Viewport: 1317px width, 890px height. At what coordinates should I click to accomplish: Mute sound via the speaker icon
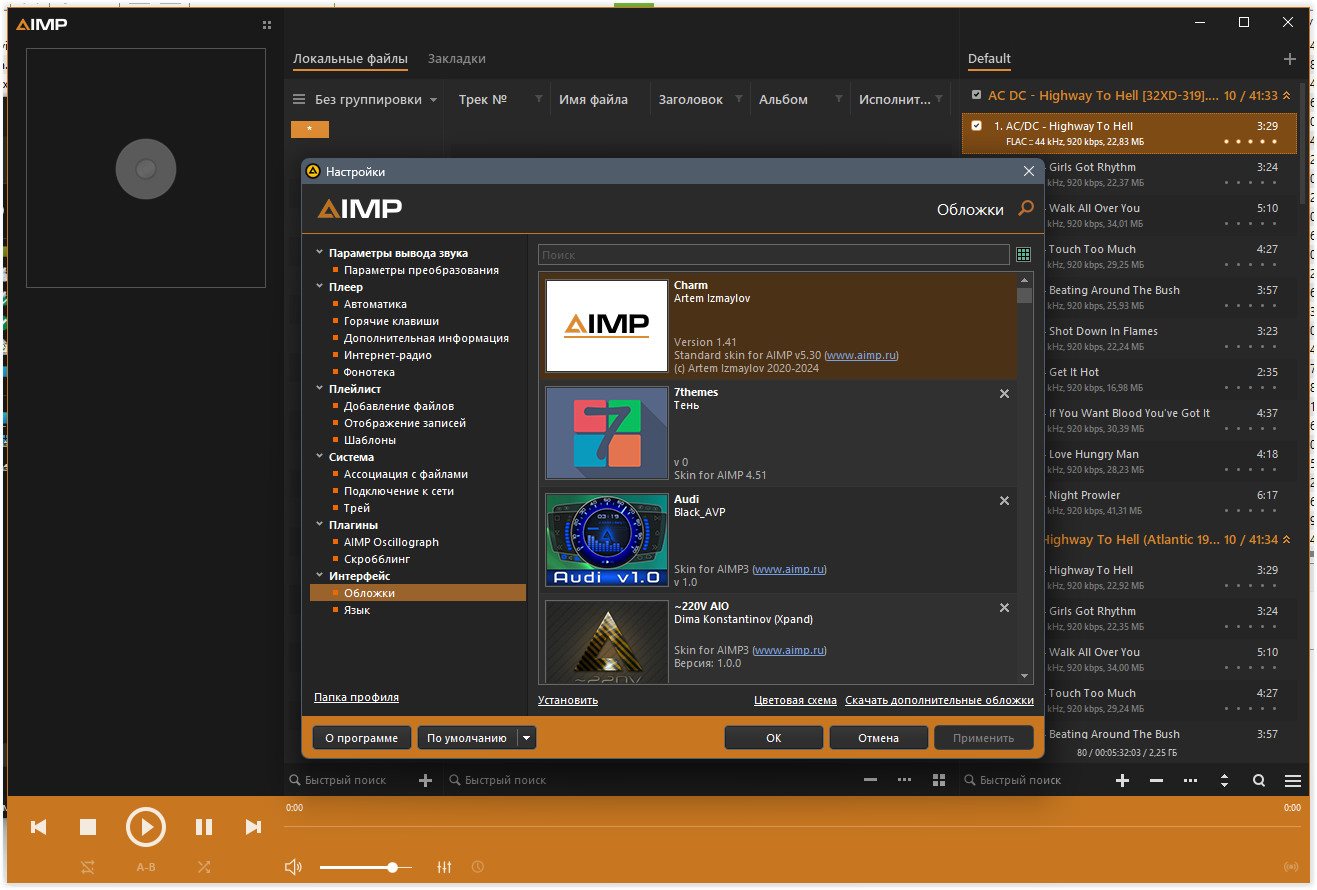[293, 867]
